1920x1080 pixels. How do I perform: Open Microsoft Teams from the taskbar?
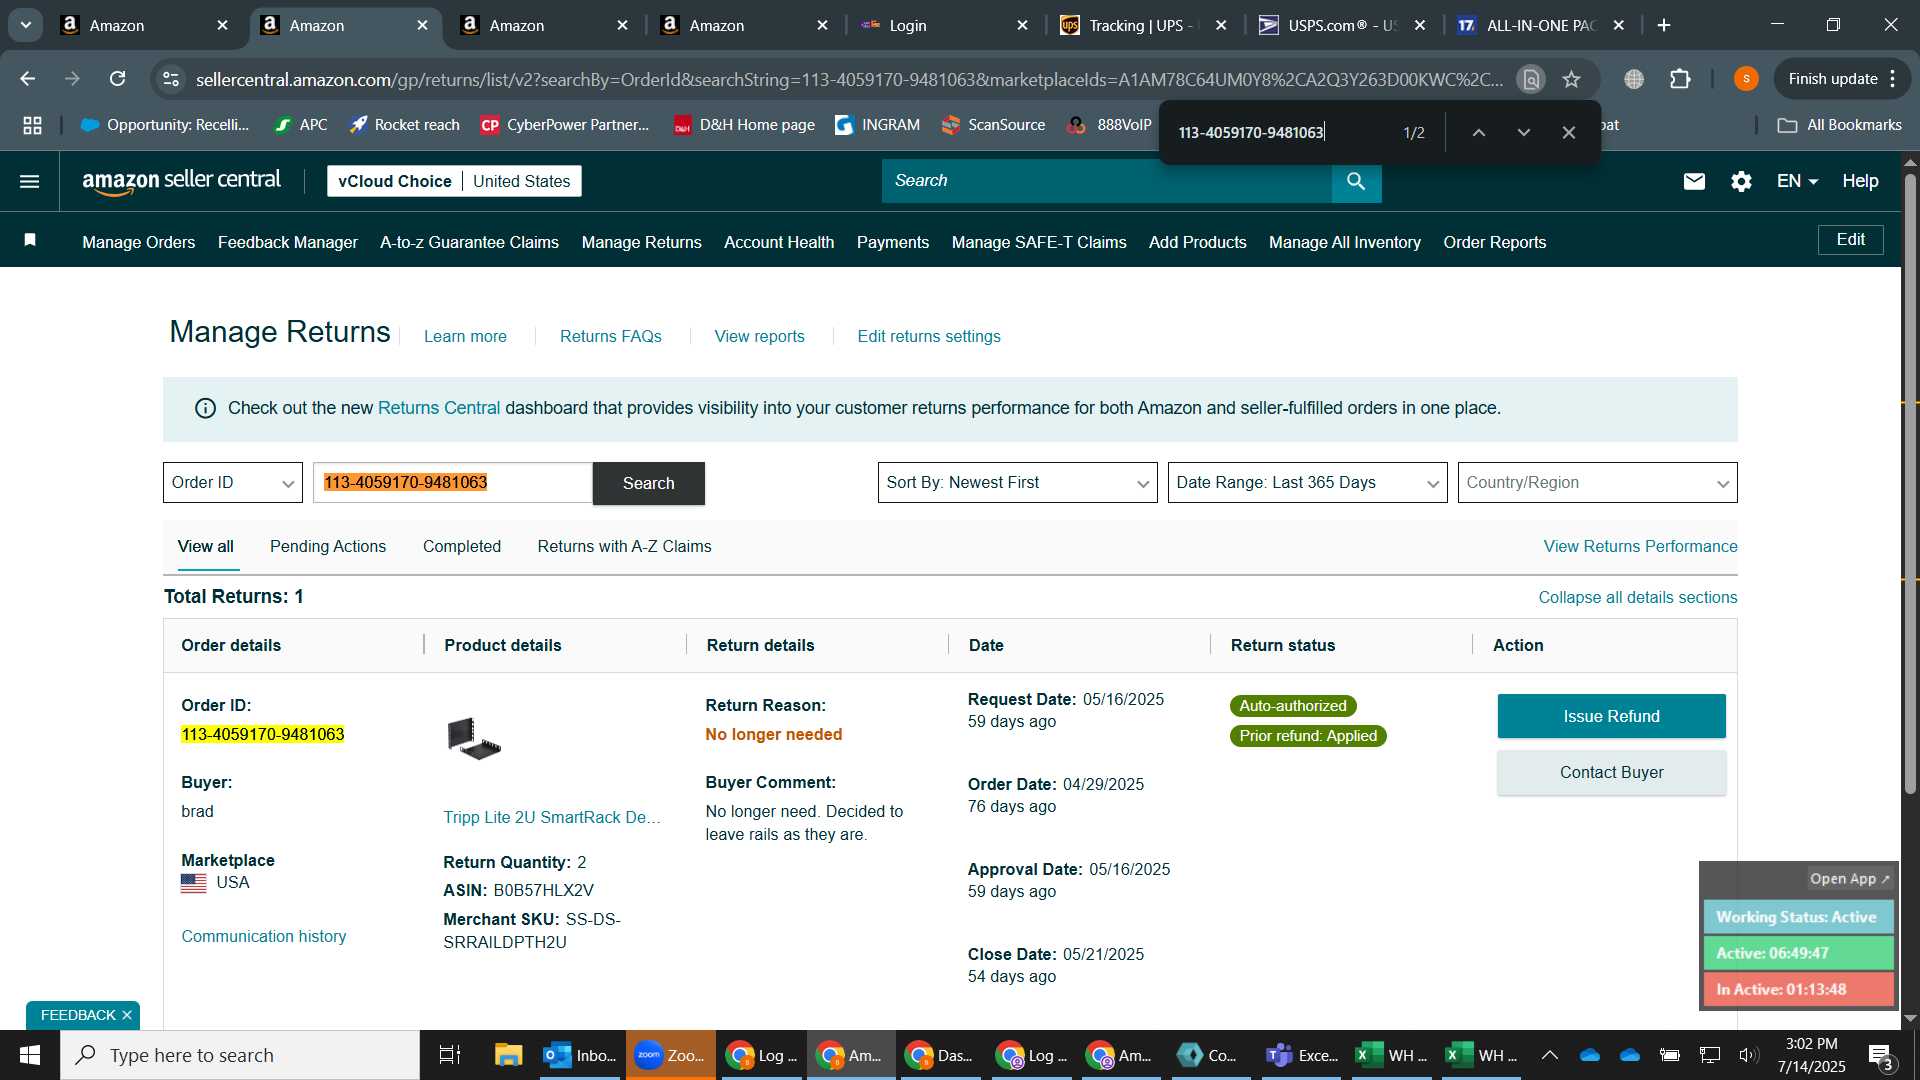click(1302, 1055)
